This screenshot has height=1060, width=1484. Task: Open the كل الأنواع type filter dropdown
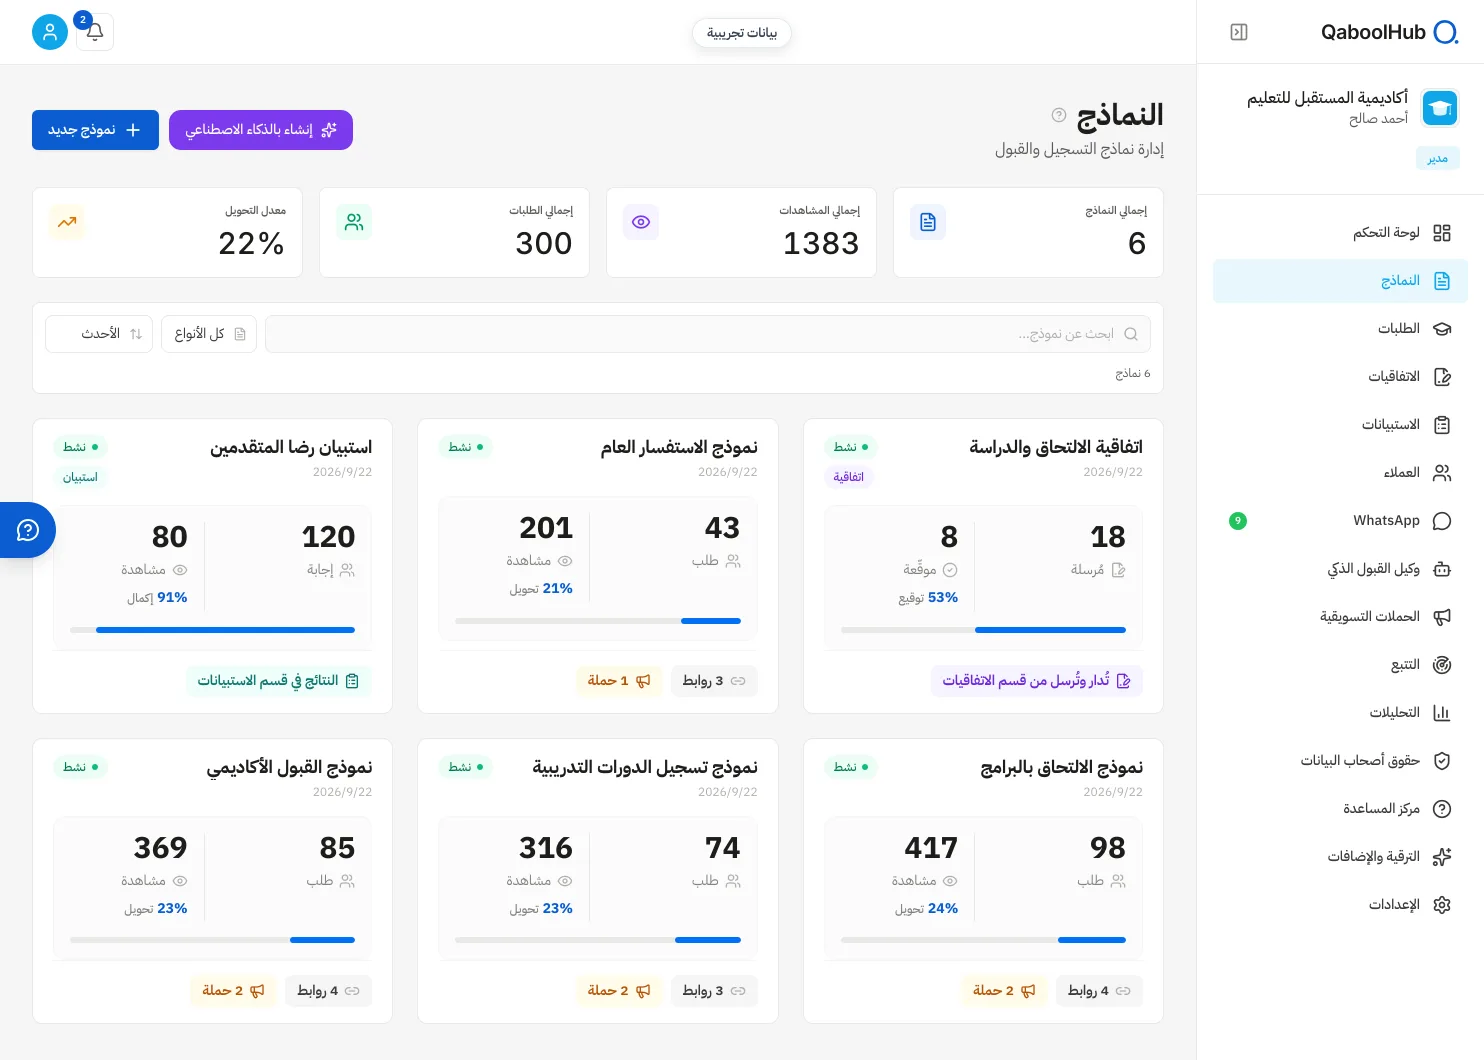coord(209,334)
